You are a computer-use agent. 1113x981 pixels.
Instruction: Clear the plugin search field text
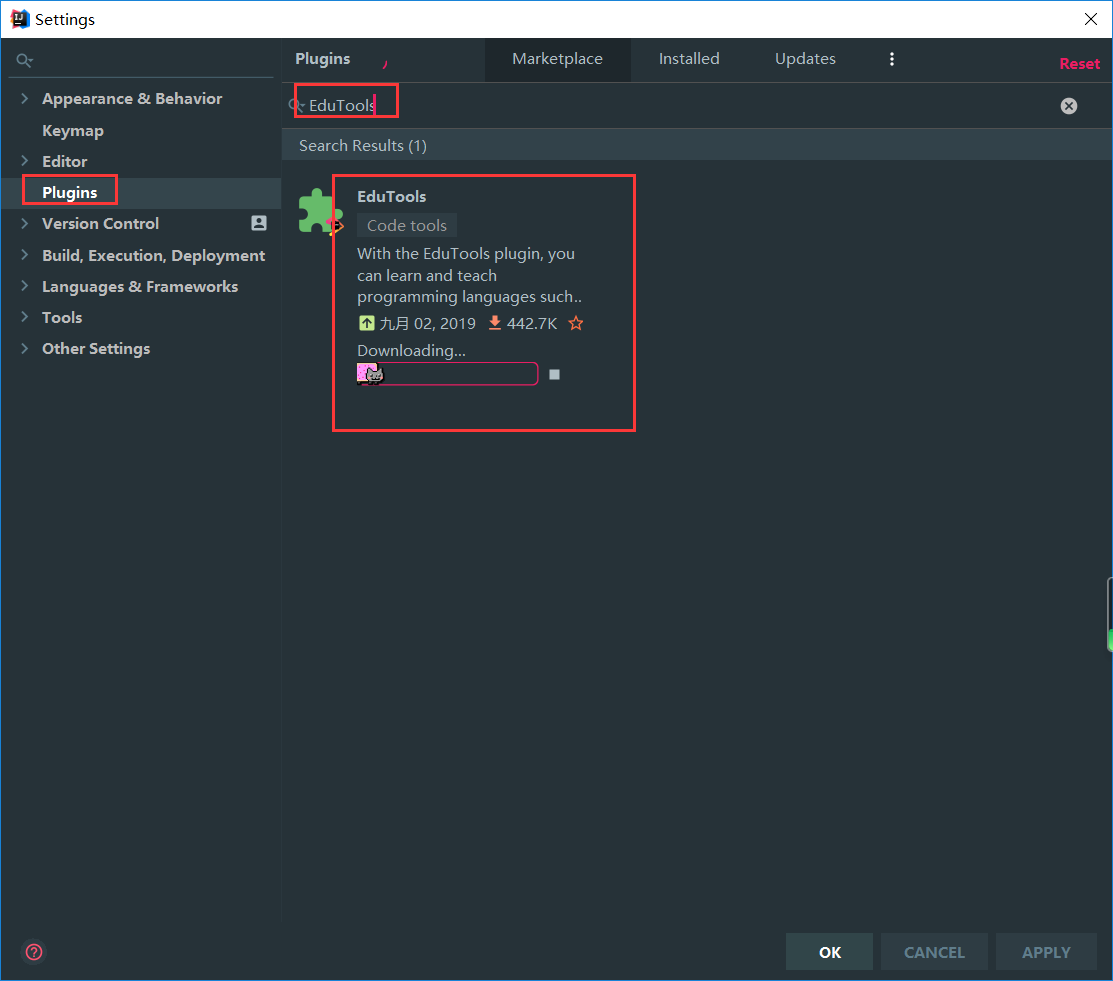(1069, 106)
